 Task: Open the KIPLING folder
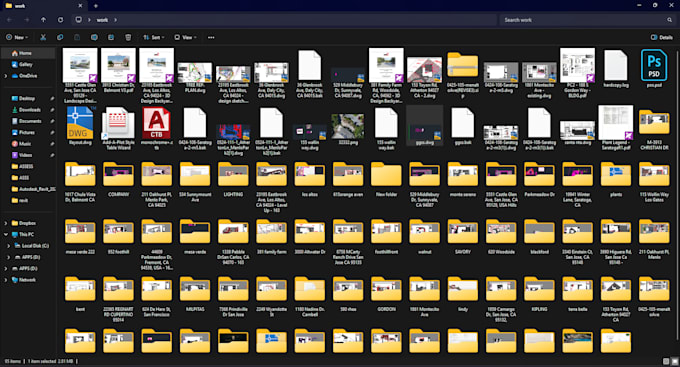pos(539,289)
